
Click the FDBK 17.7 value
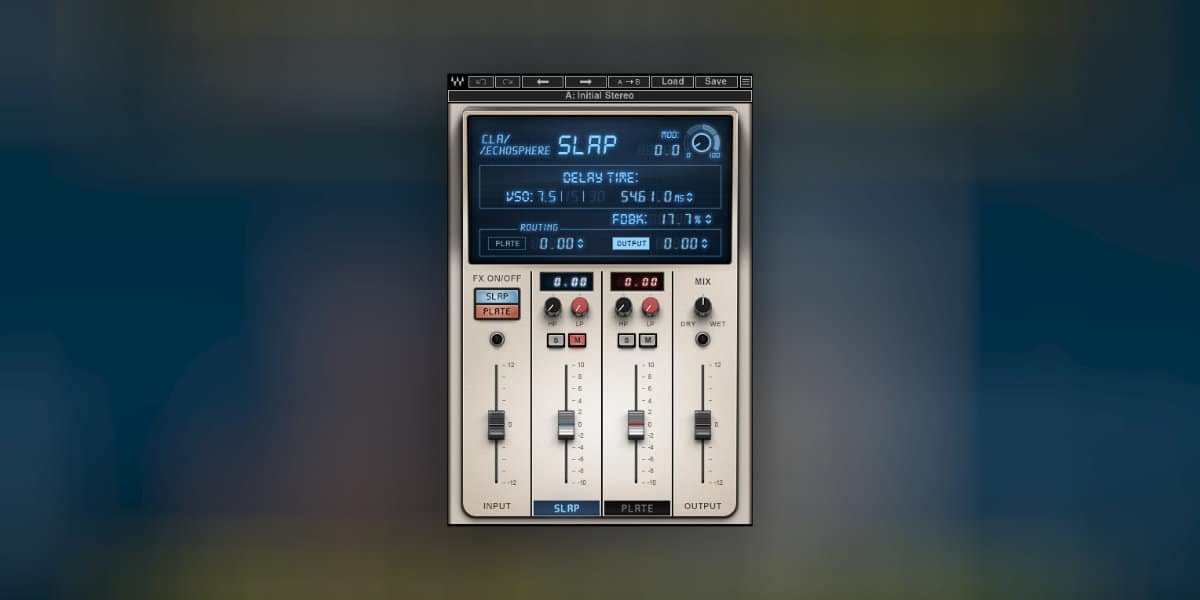tap(675, 219)
